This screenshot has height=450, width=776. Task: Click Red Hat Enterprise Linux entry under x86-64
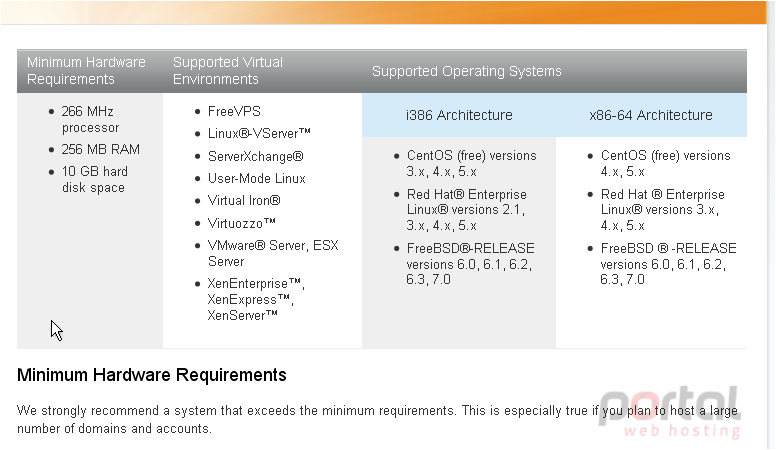tap(663, 209)
